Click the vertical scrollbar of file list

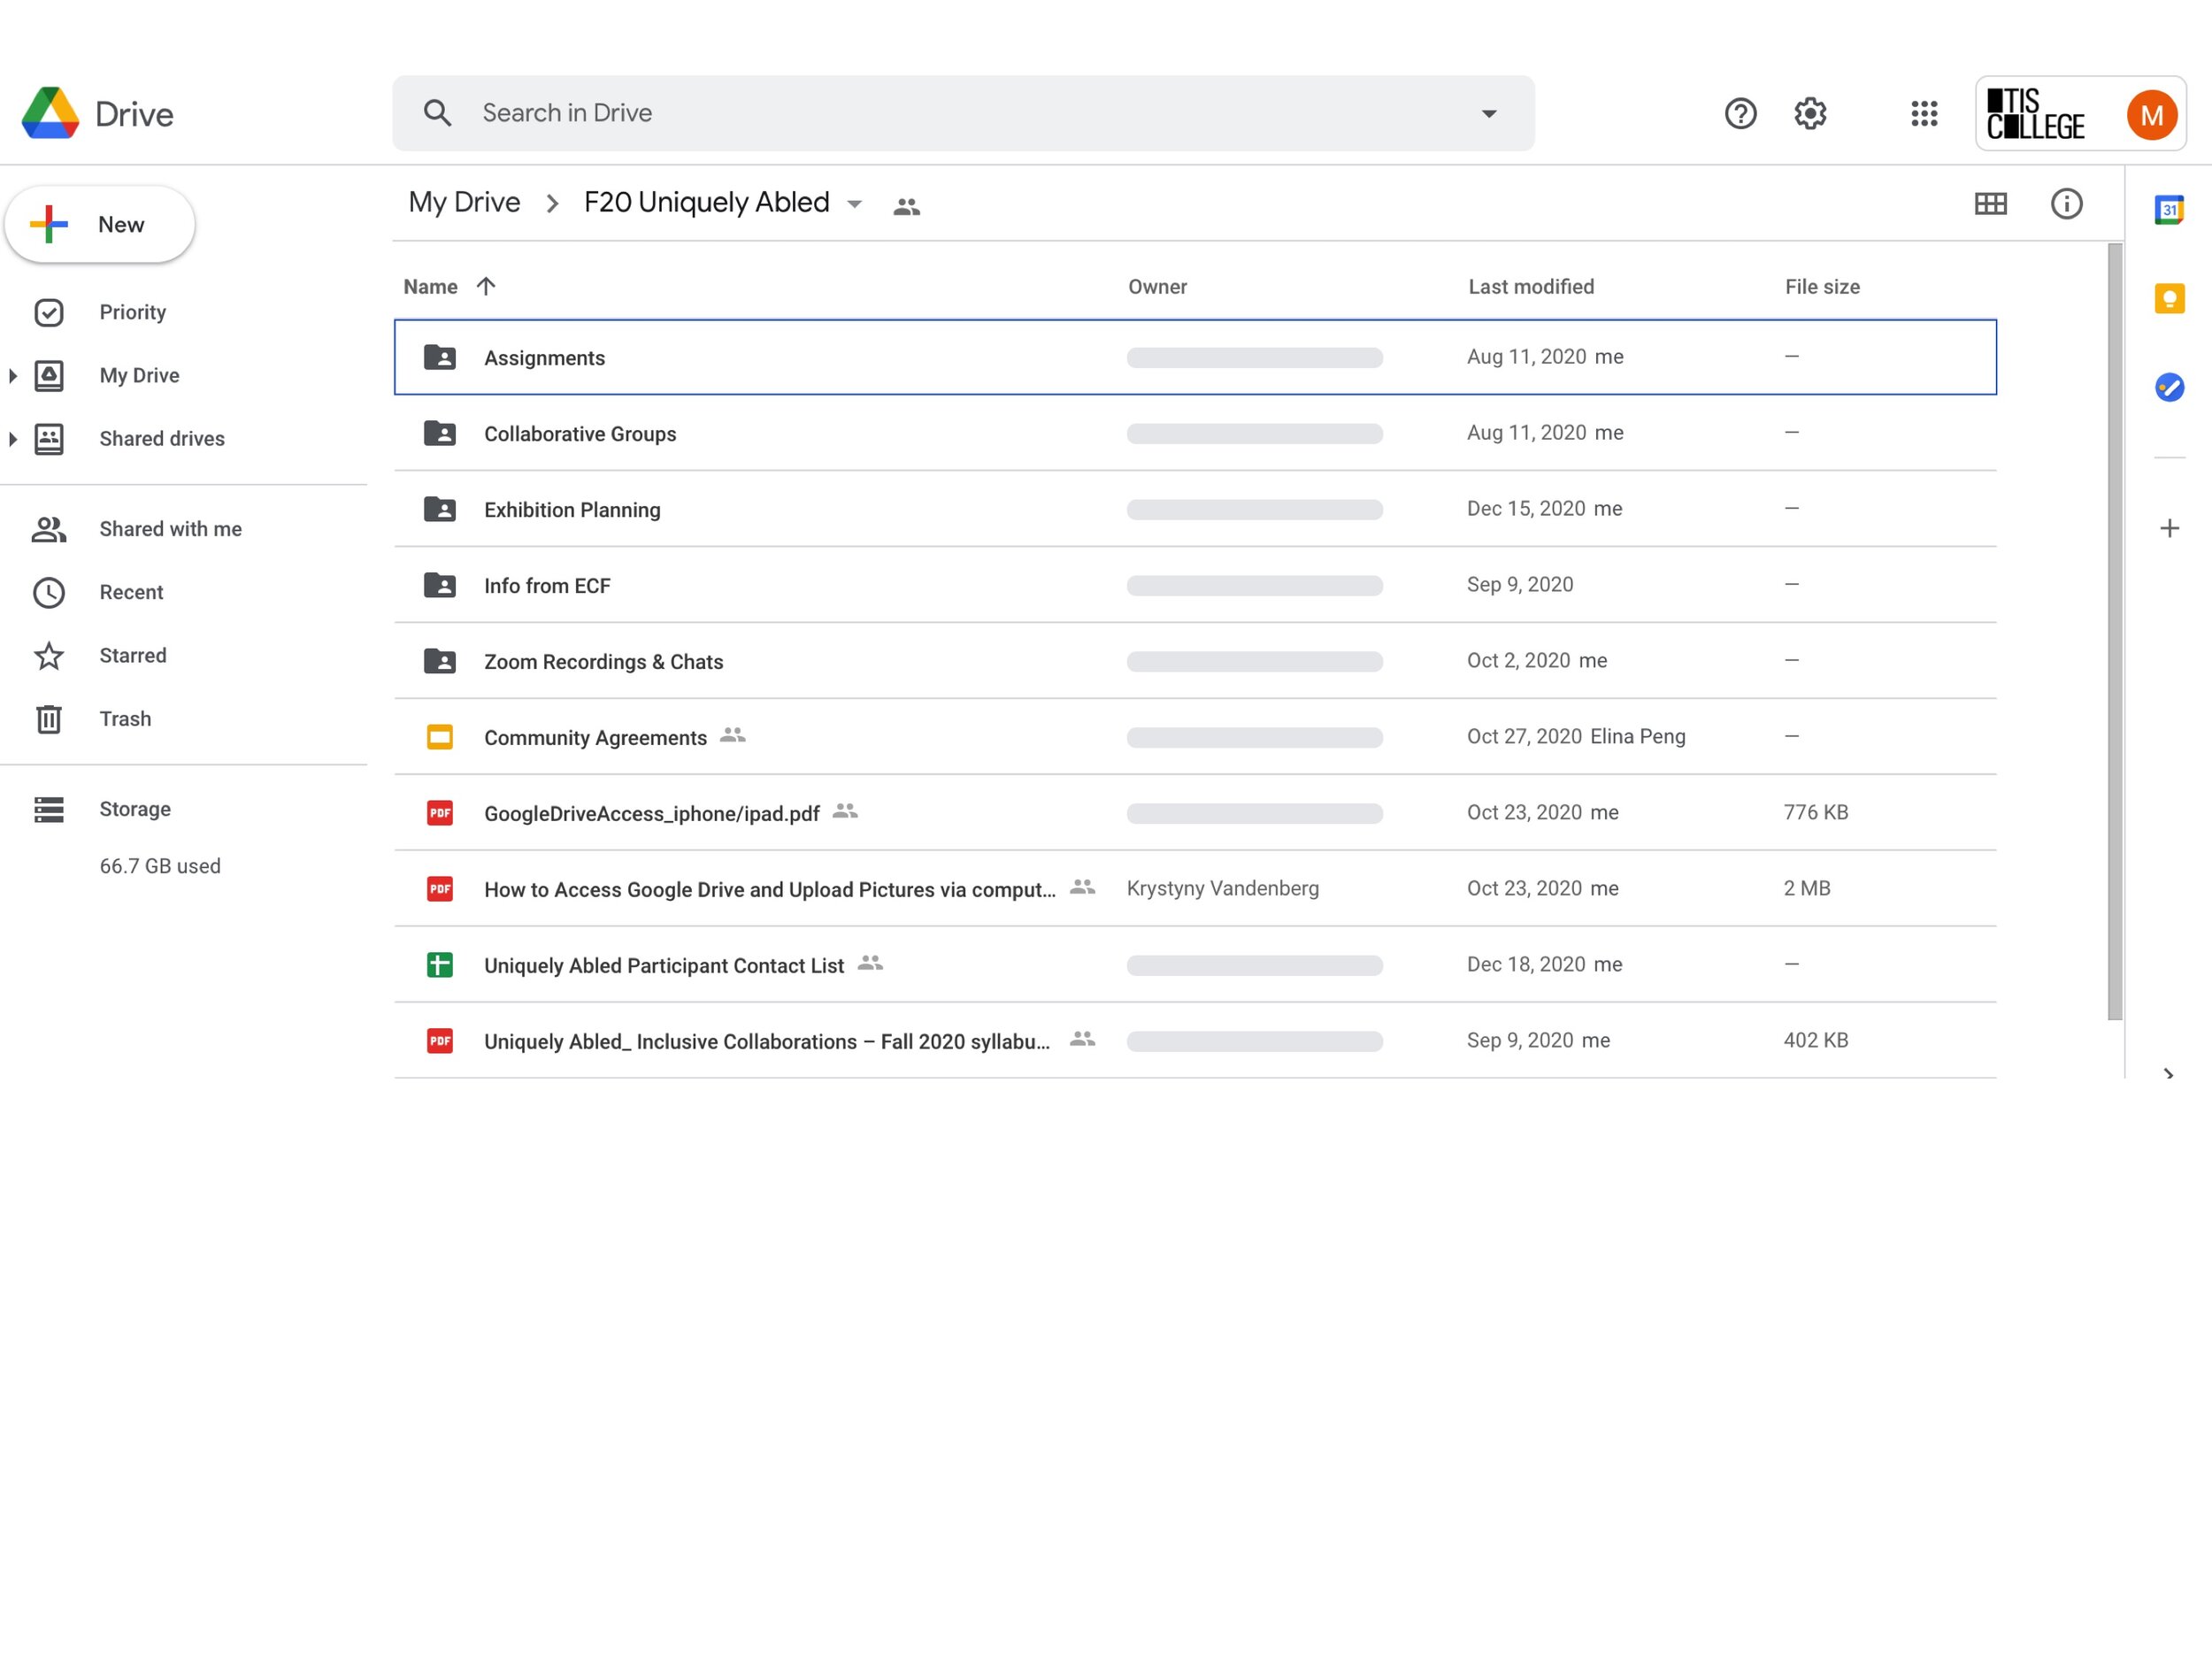tap(2114, 632)
